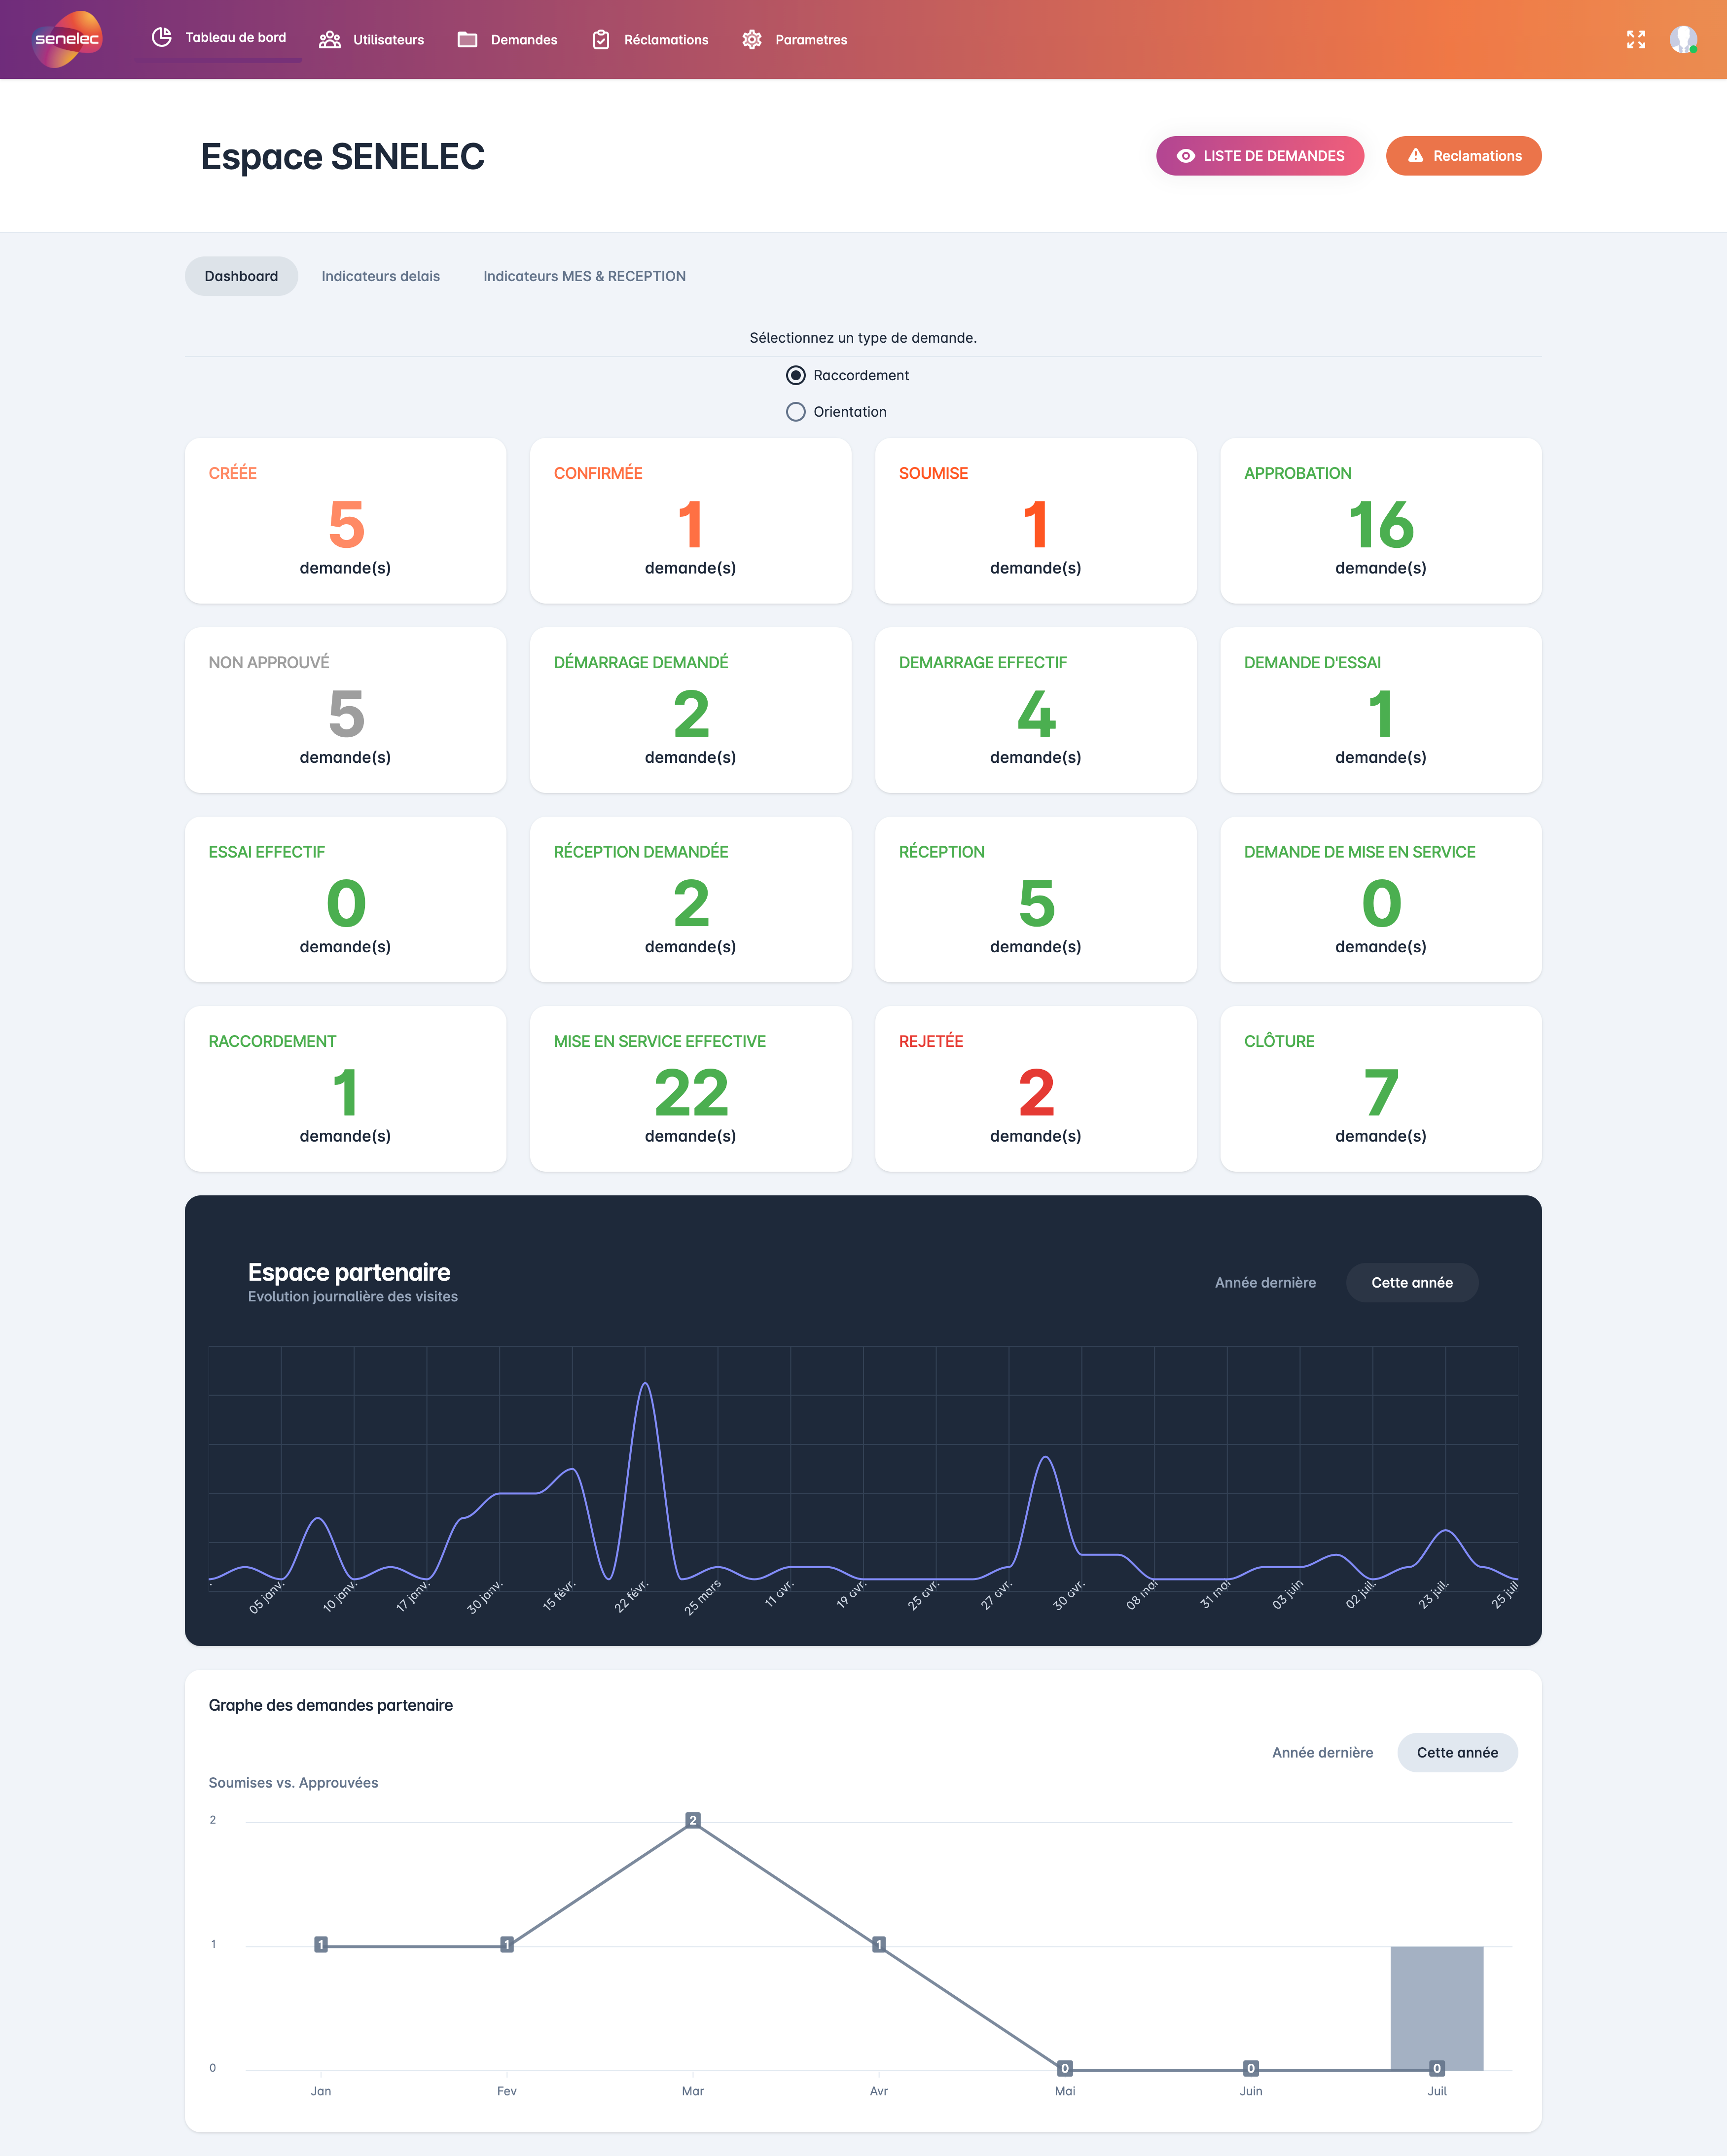Click the Graphe des demandes partenaire title
Viewport: 1727px width, 2156px height.
point(331,1705)
